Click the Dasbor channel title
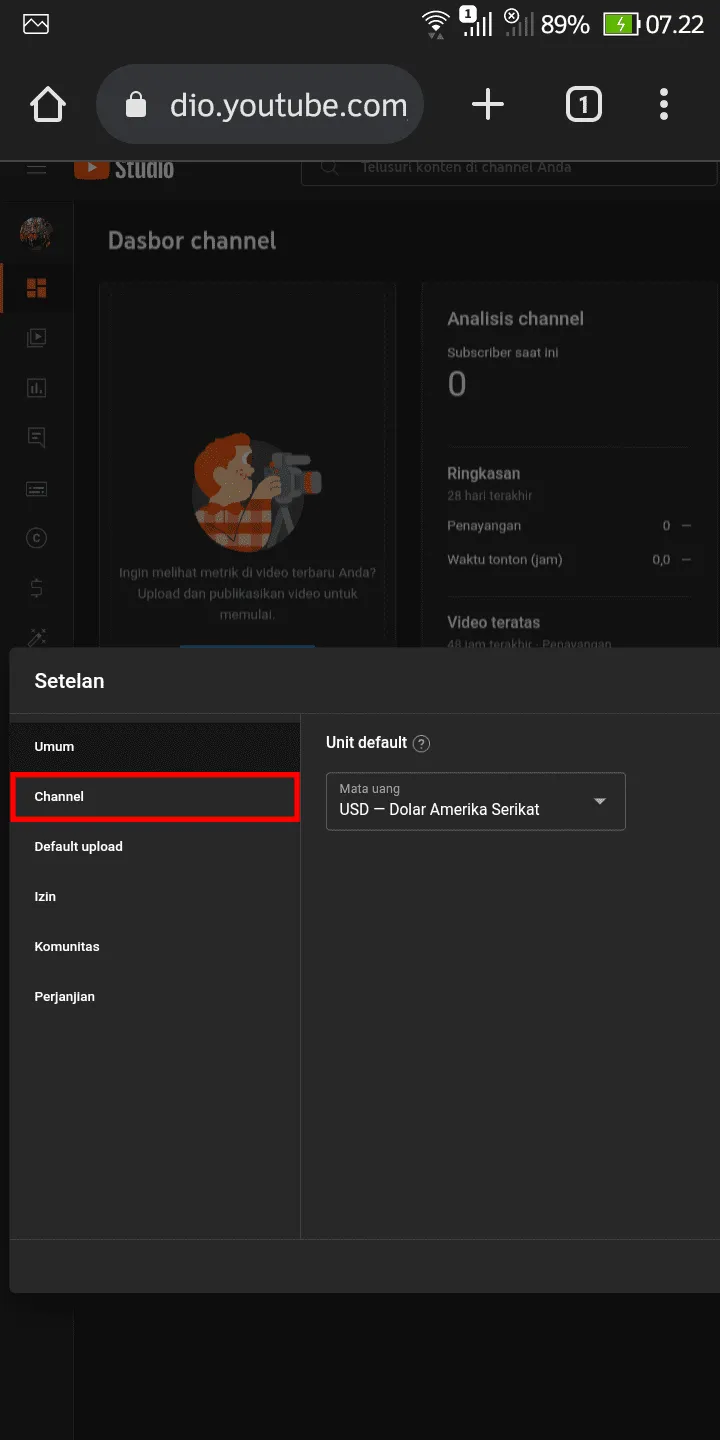Screen dimensions: 720x1440 click(x=192, y=241)
